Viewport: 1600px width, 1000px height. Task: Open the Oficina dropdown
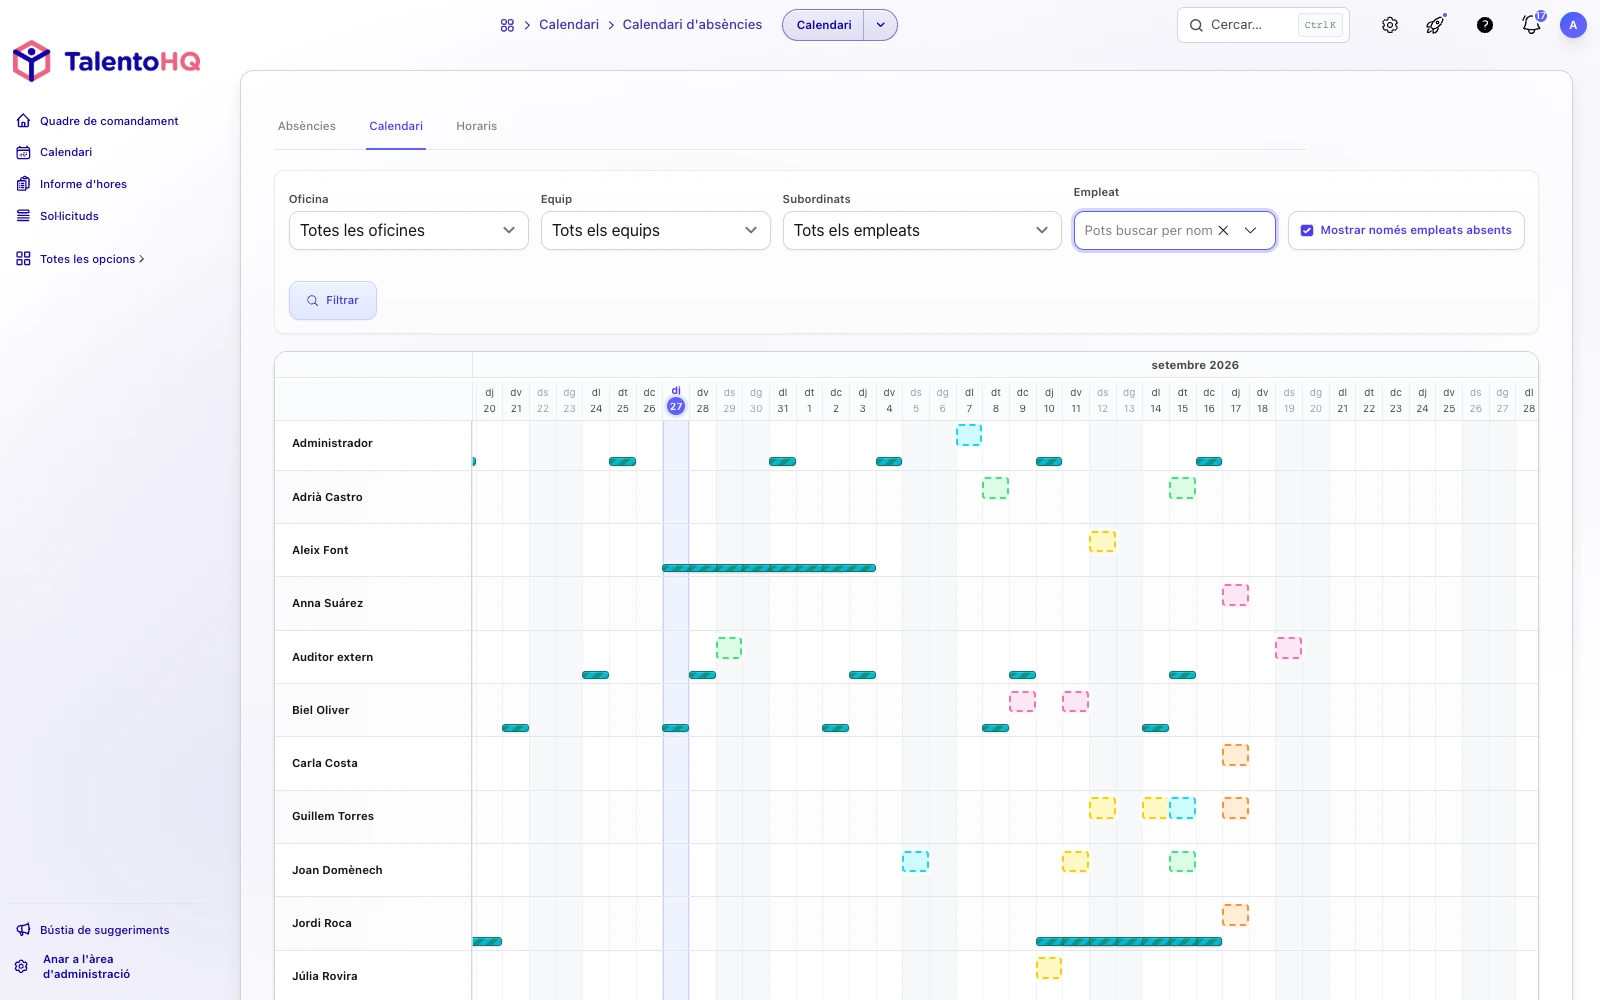(x=408, y=230)
